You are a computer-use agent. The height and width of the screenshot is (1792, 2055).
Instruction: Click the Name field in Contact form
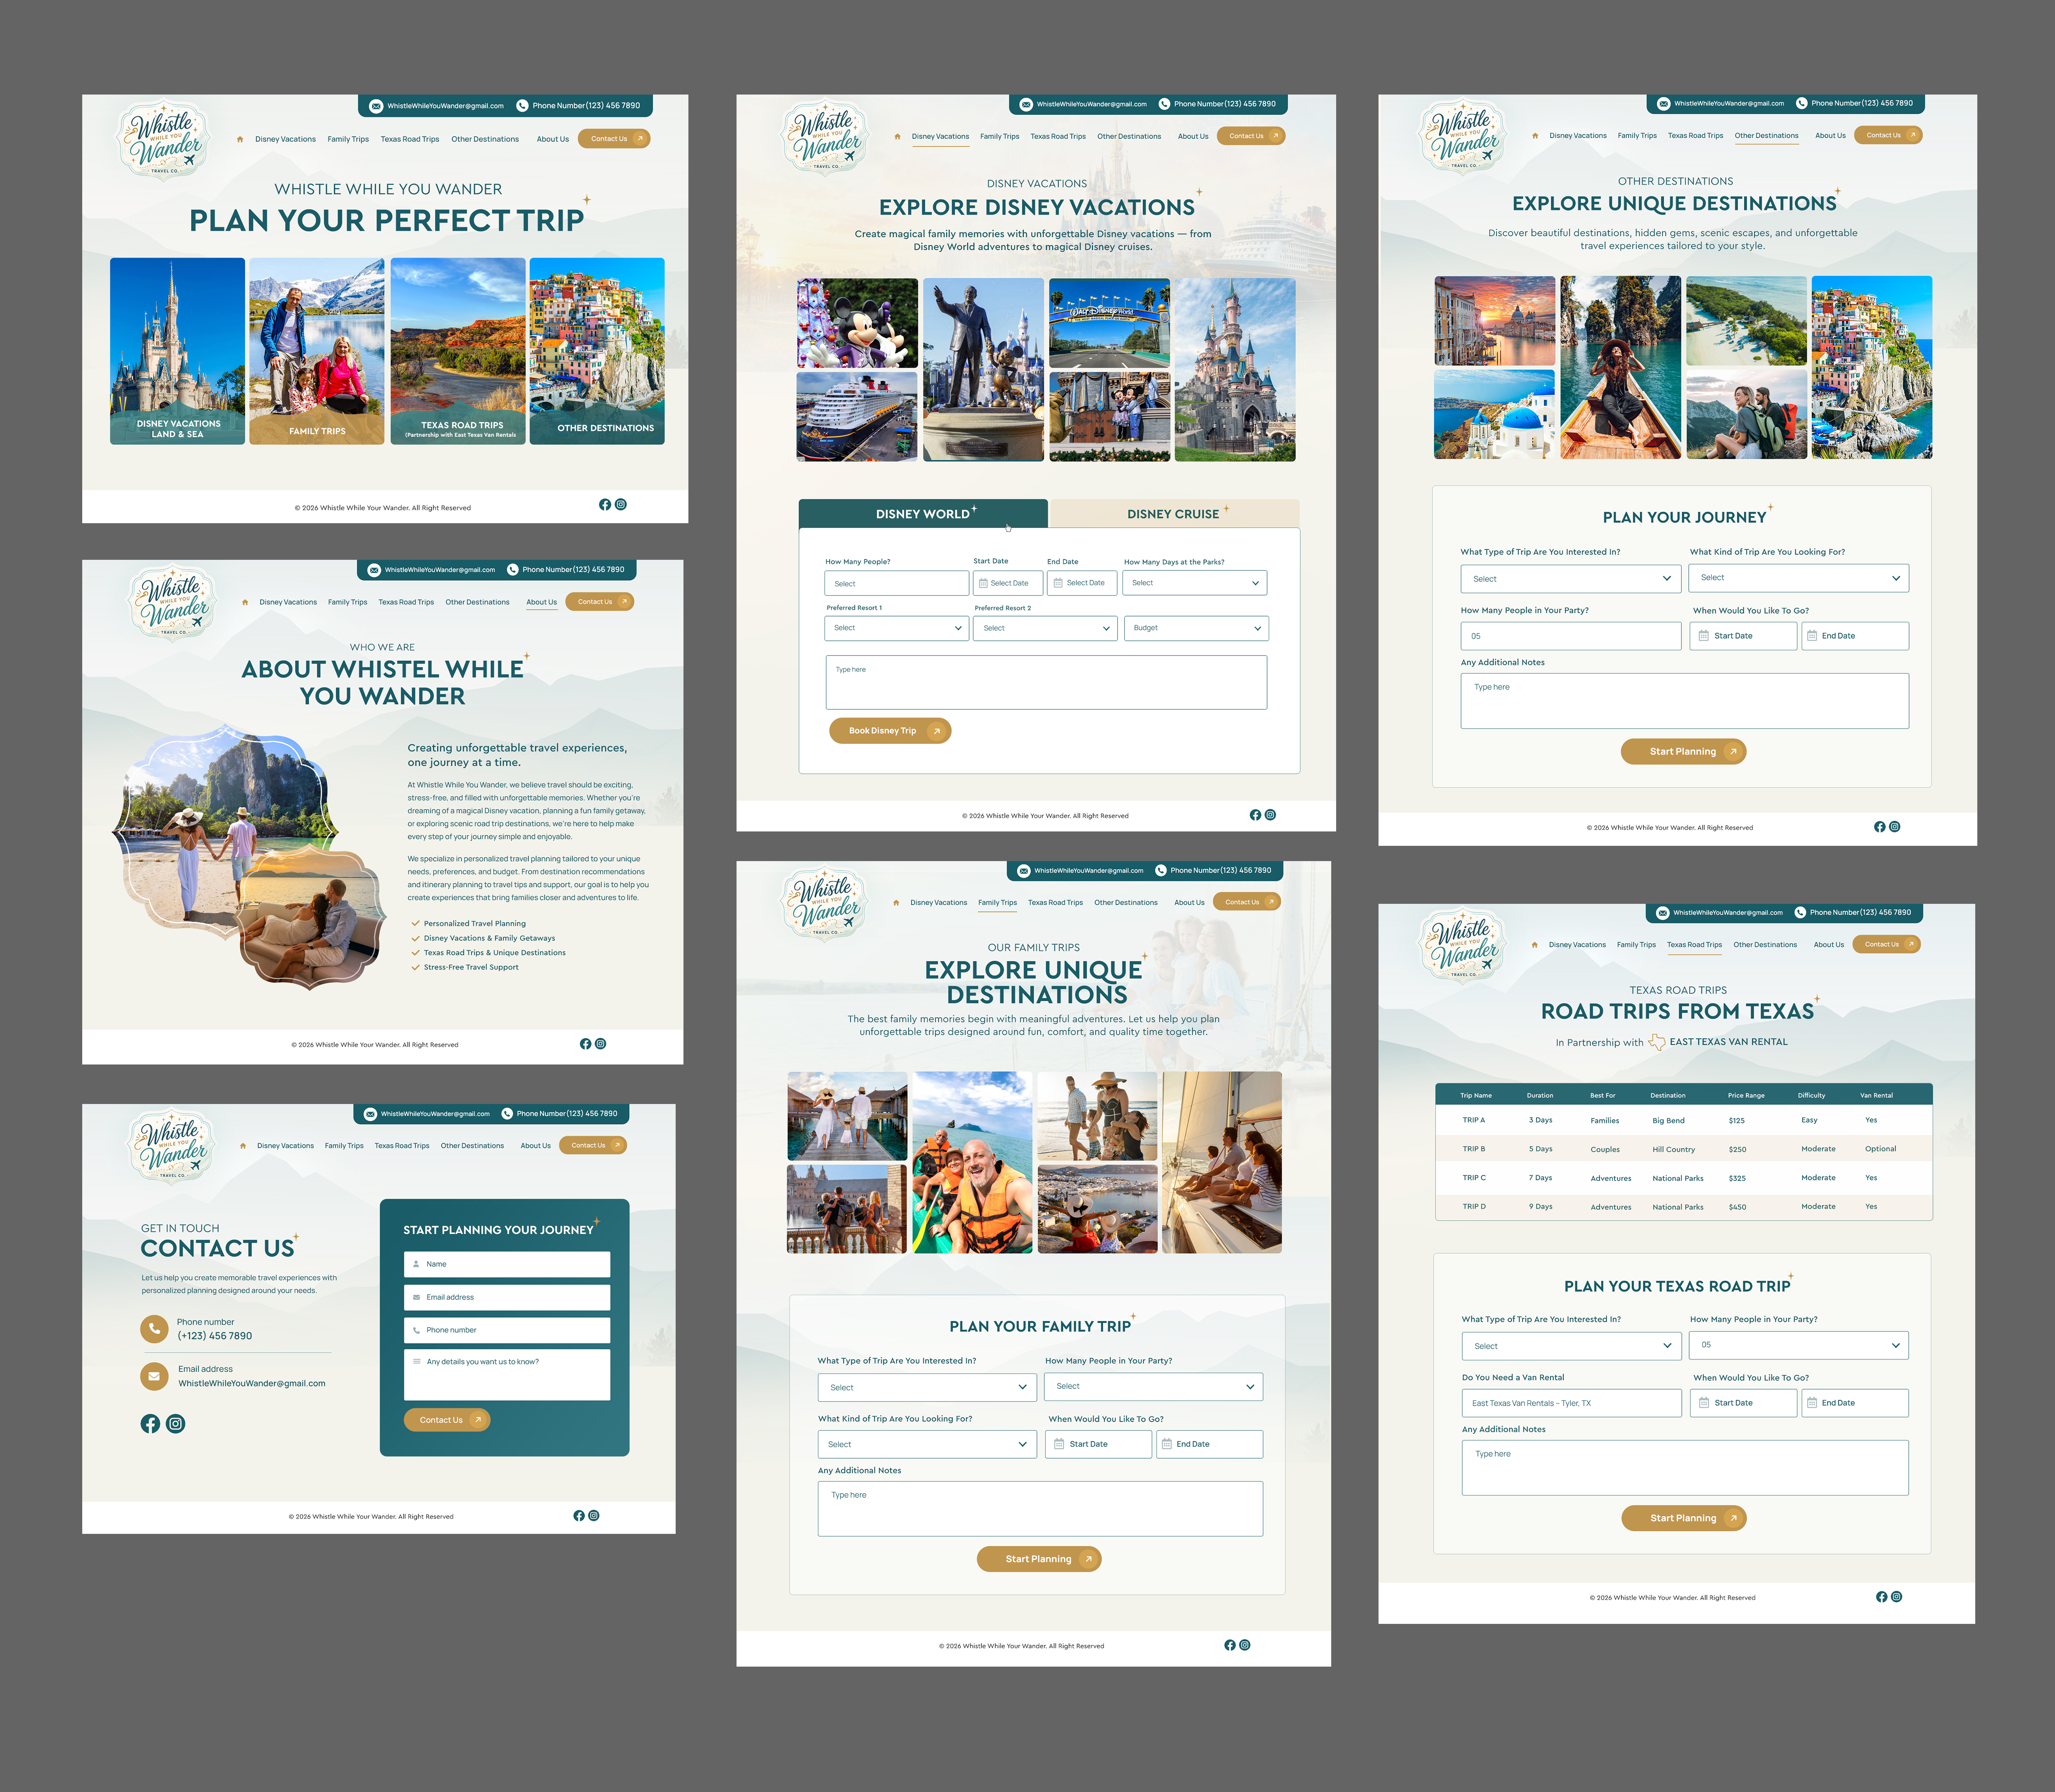pyautogui.click(x=507, y=1264)
